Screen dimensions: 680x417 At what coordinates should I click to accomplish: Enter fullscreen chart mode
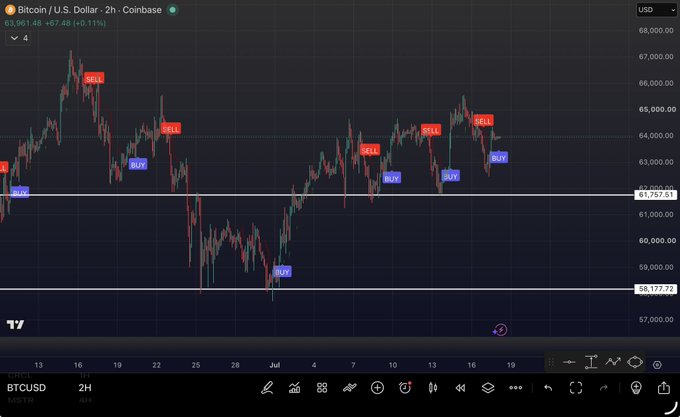[x=576, y=388]
